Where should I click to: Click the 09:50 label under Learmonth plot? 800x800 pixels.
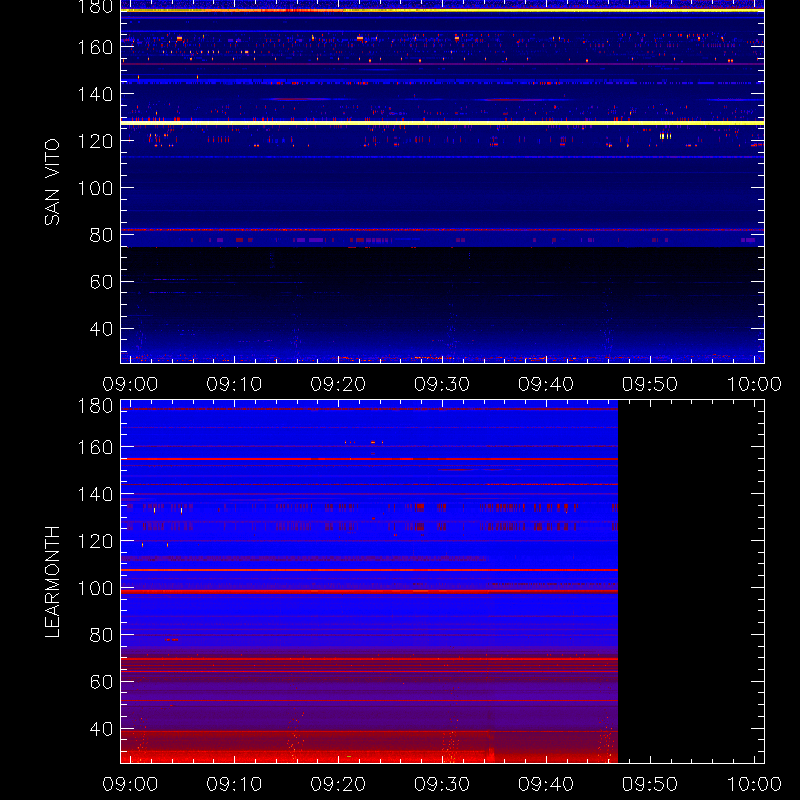[650, 784]
